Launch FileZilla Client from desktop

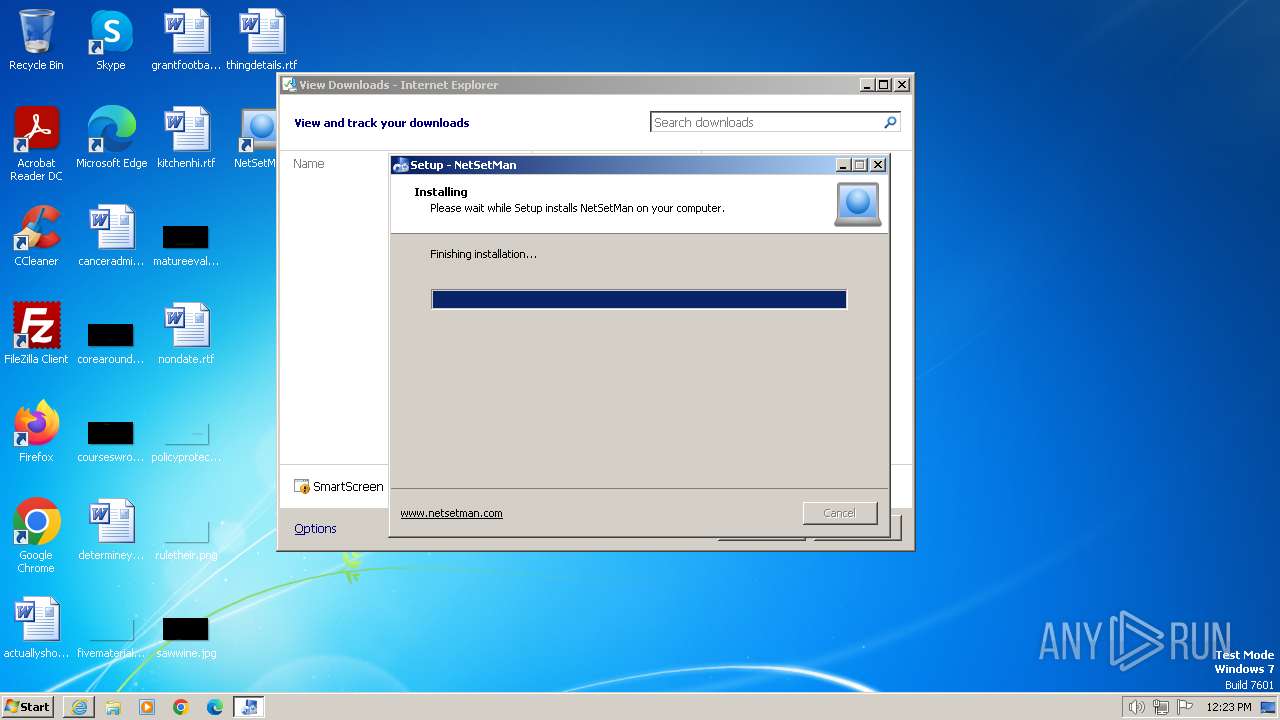point(36,334)
